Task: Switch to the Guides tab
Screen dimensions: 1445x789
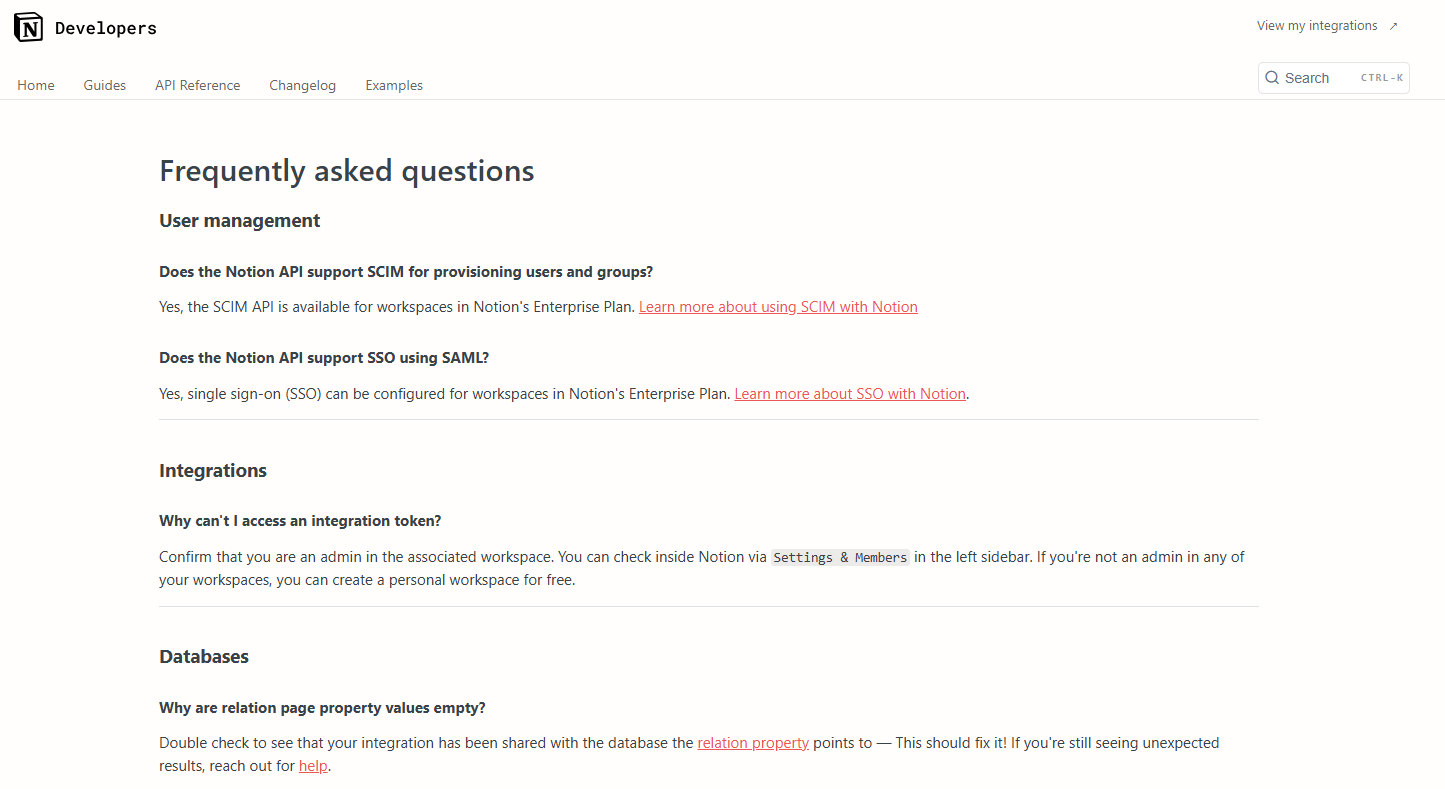Action: tap(105, 86)
